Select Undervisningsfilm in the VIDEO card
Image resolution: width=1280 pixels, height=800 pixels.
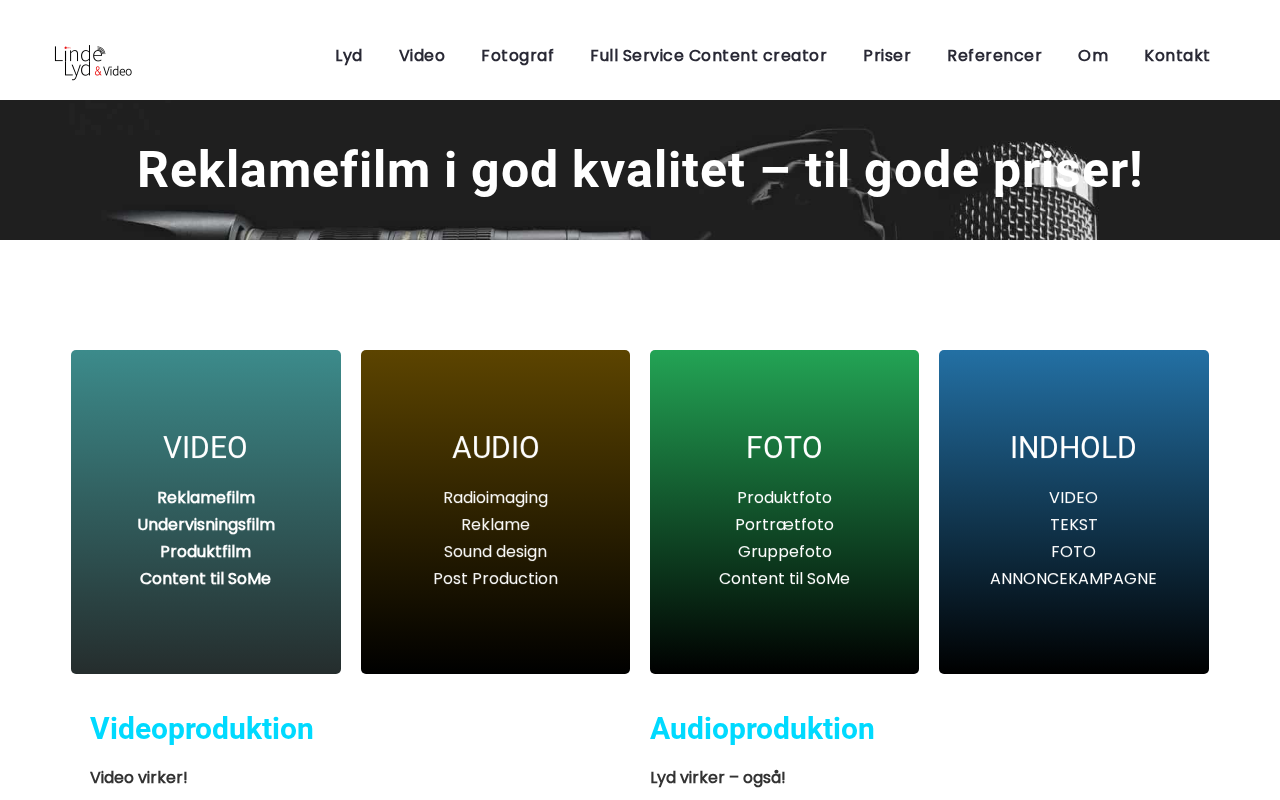tap(206, 525)
